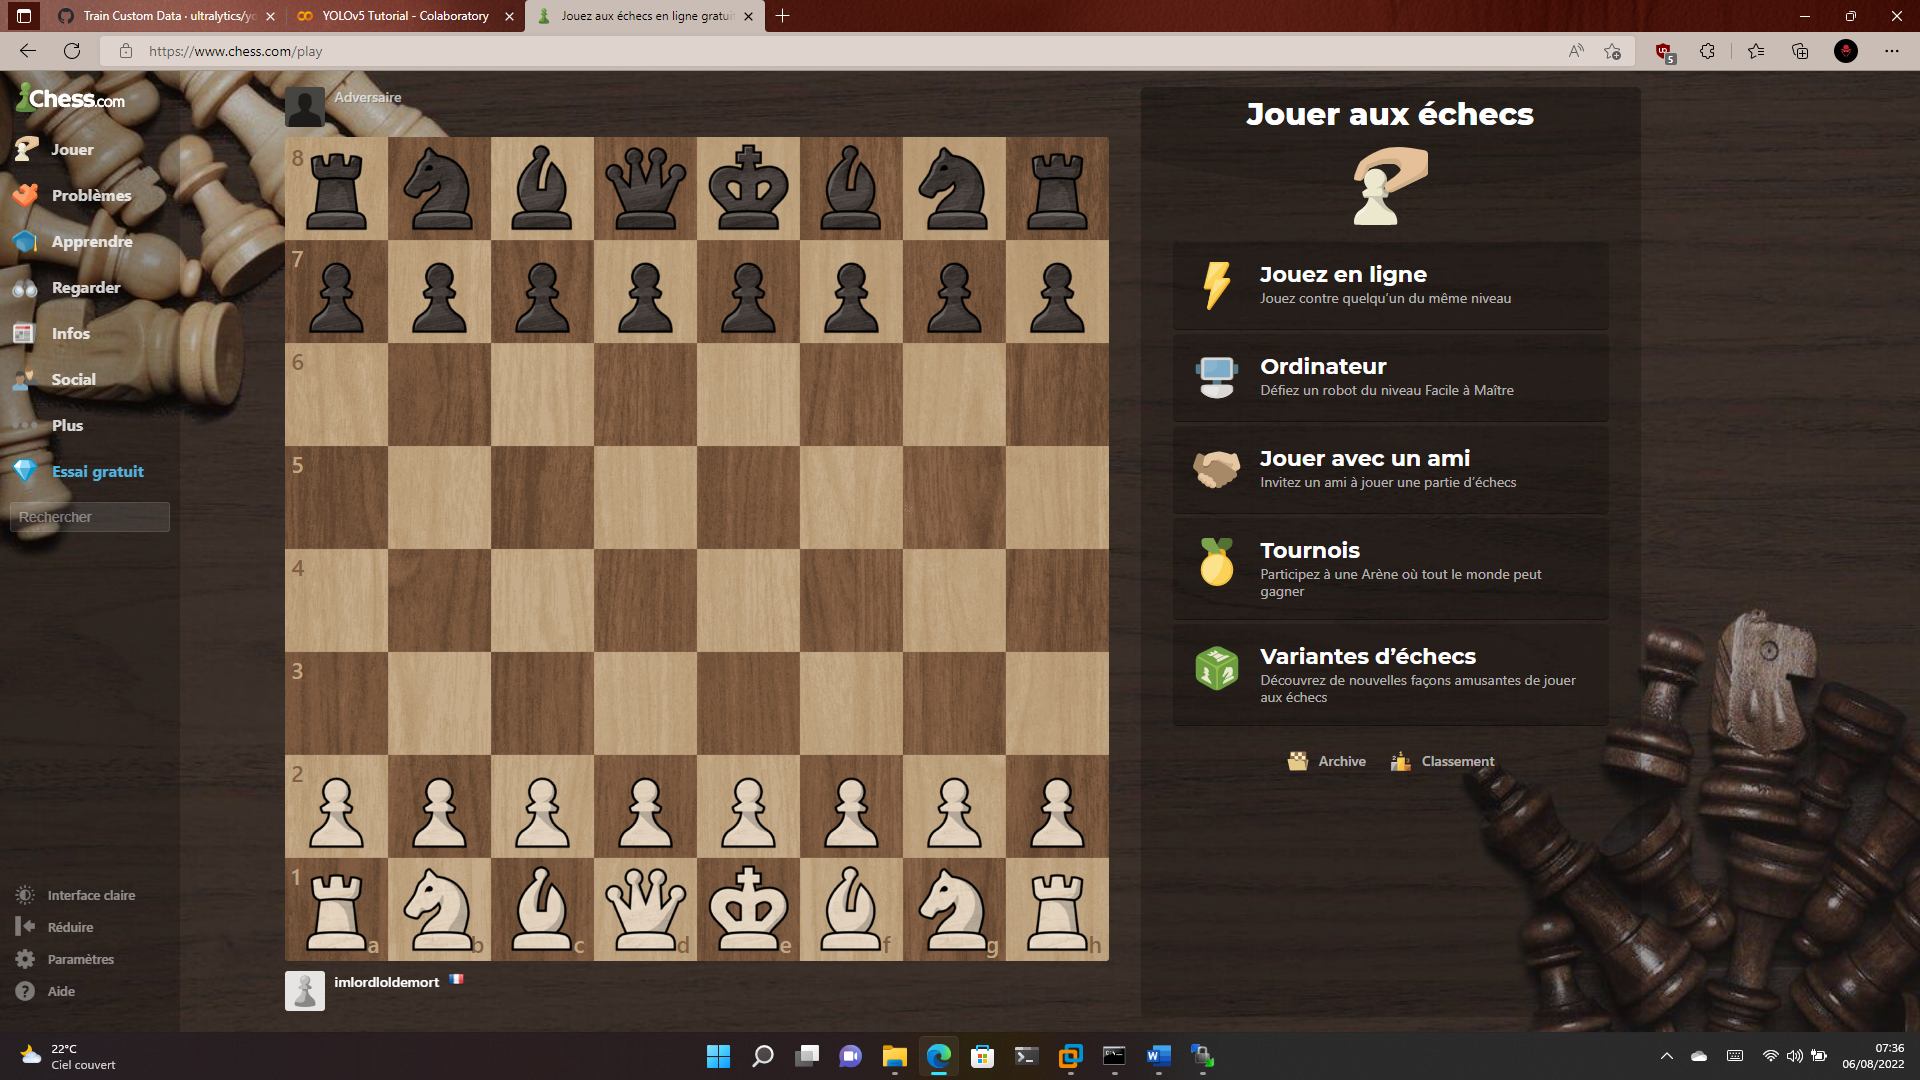Image resolution: width=1920 pixels, height=1080 pixels.
Task: Click the Infos newspaper icon
Action: tap(24, 333)
